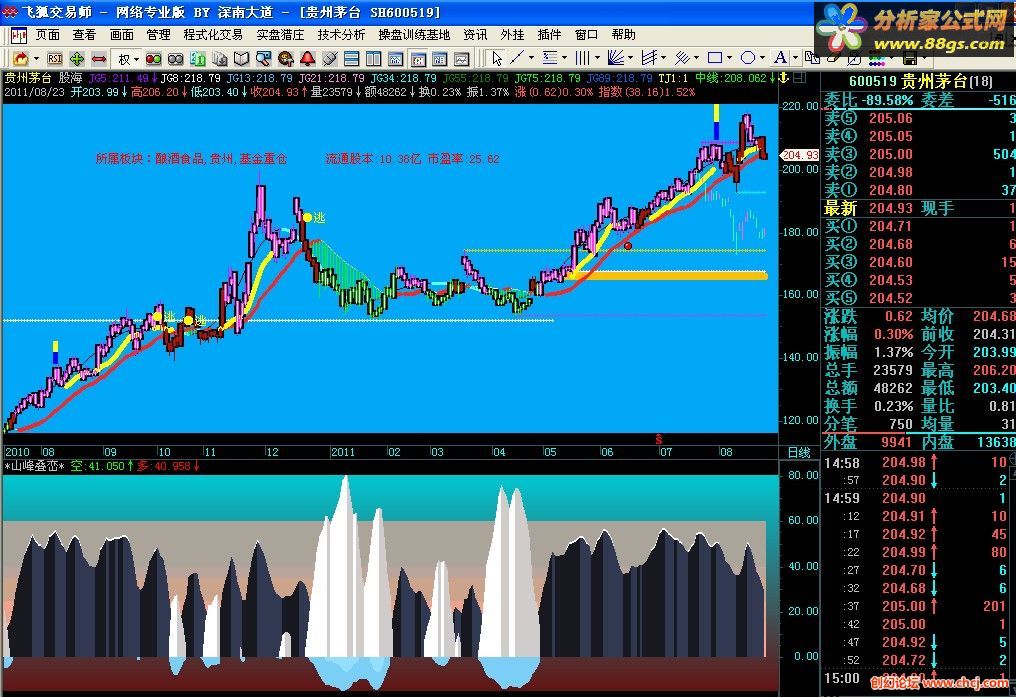
Task: Click the 贵州茅台 stock name label
Action: [x=28, y=78]
